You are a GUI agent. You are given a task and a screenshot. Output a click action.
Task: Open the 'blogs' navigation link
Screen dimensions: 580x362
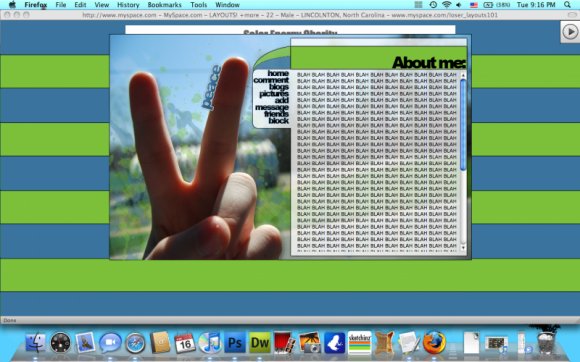(x=279, y=87)
